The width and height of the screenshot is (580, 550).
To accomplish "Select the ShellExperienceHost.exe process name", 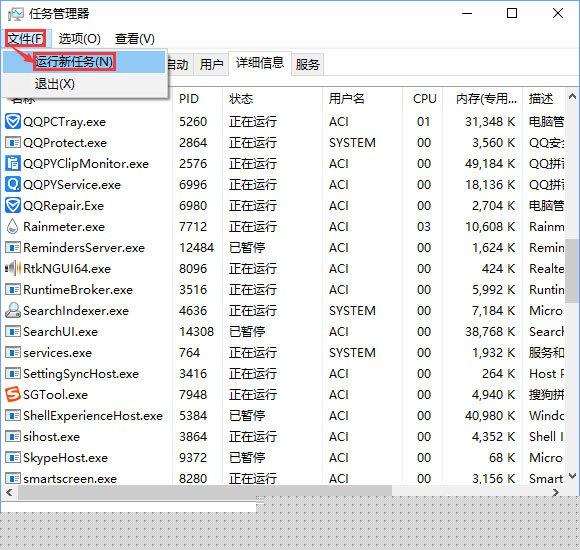I will [93, 415].
